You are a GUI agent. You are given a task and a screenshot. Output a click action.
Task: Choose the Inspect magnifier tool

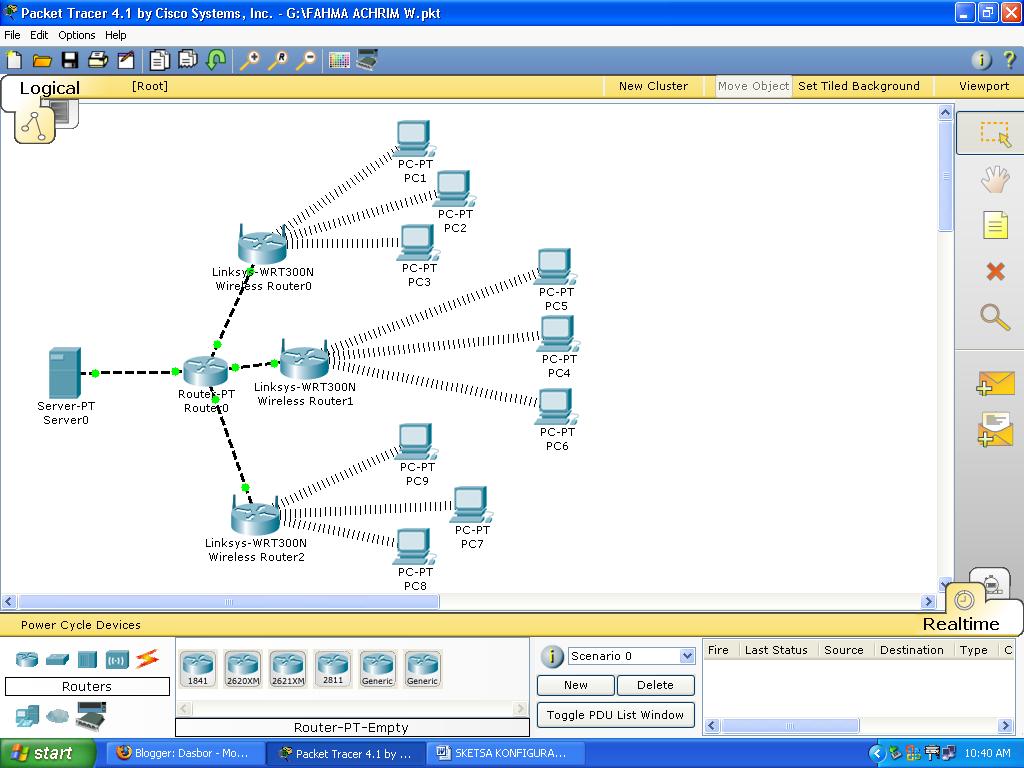[995, 317]
